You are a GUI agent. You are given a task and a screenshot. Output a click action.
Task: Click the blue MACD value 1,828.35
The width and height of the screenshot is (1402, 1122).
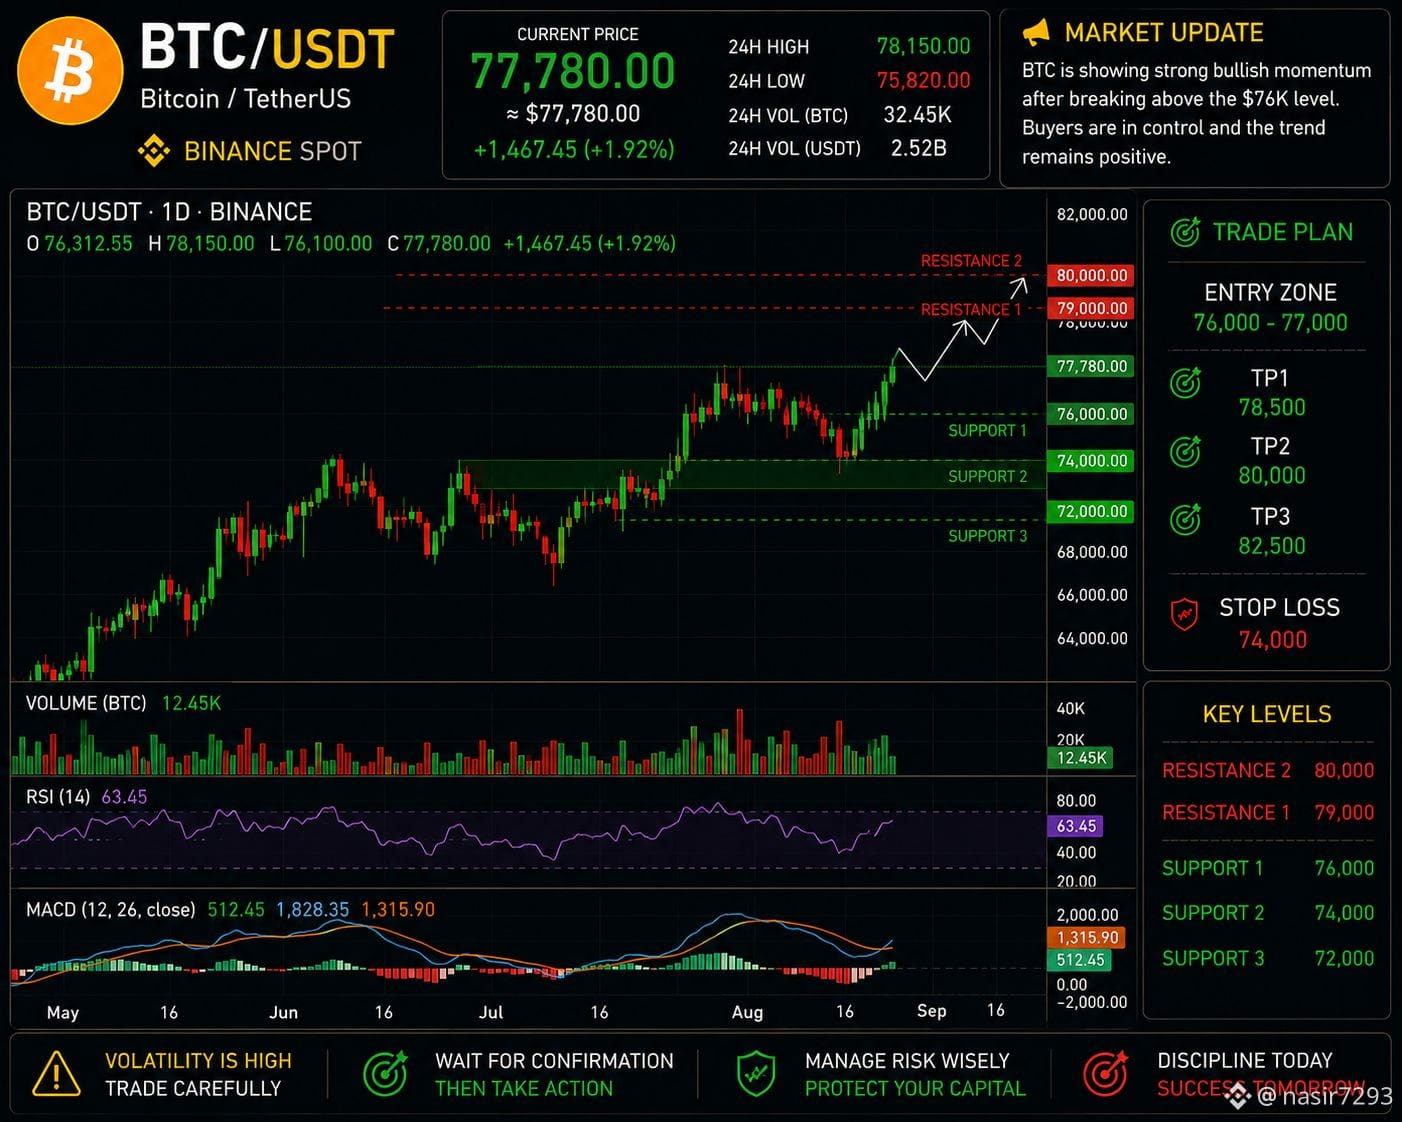(x=312, y=910)
